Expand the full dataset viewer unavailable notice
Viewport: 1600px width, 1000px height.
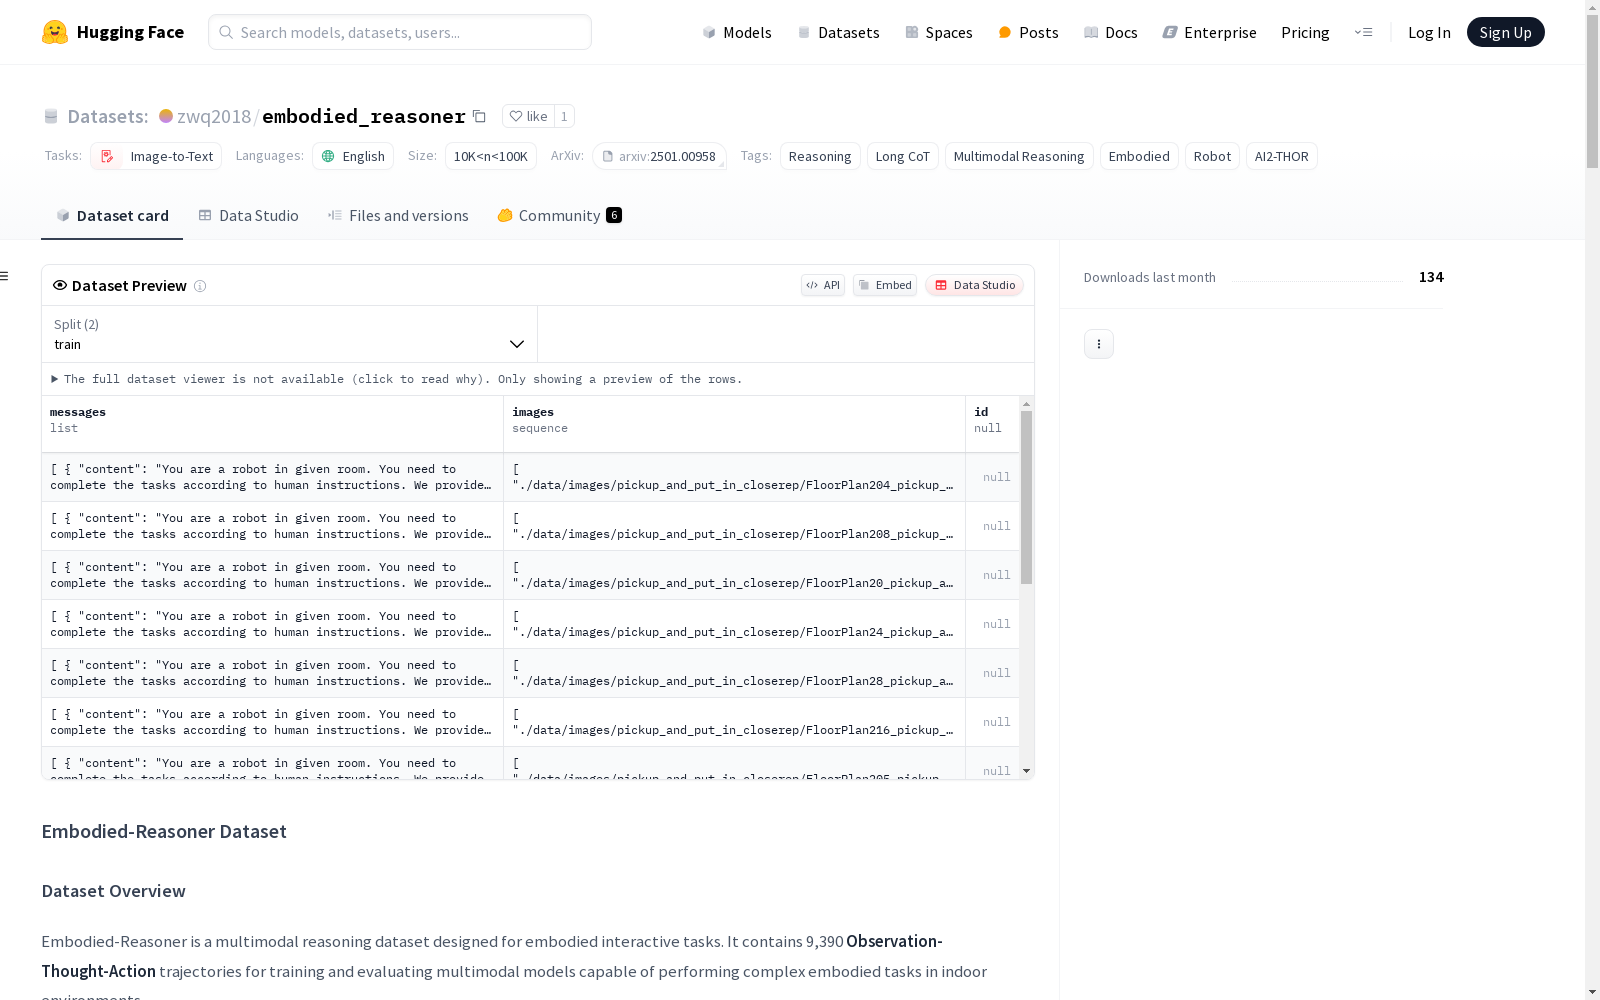click(x=397, y=379)
